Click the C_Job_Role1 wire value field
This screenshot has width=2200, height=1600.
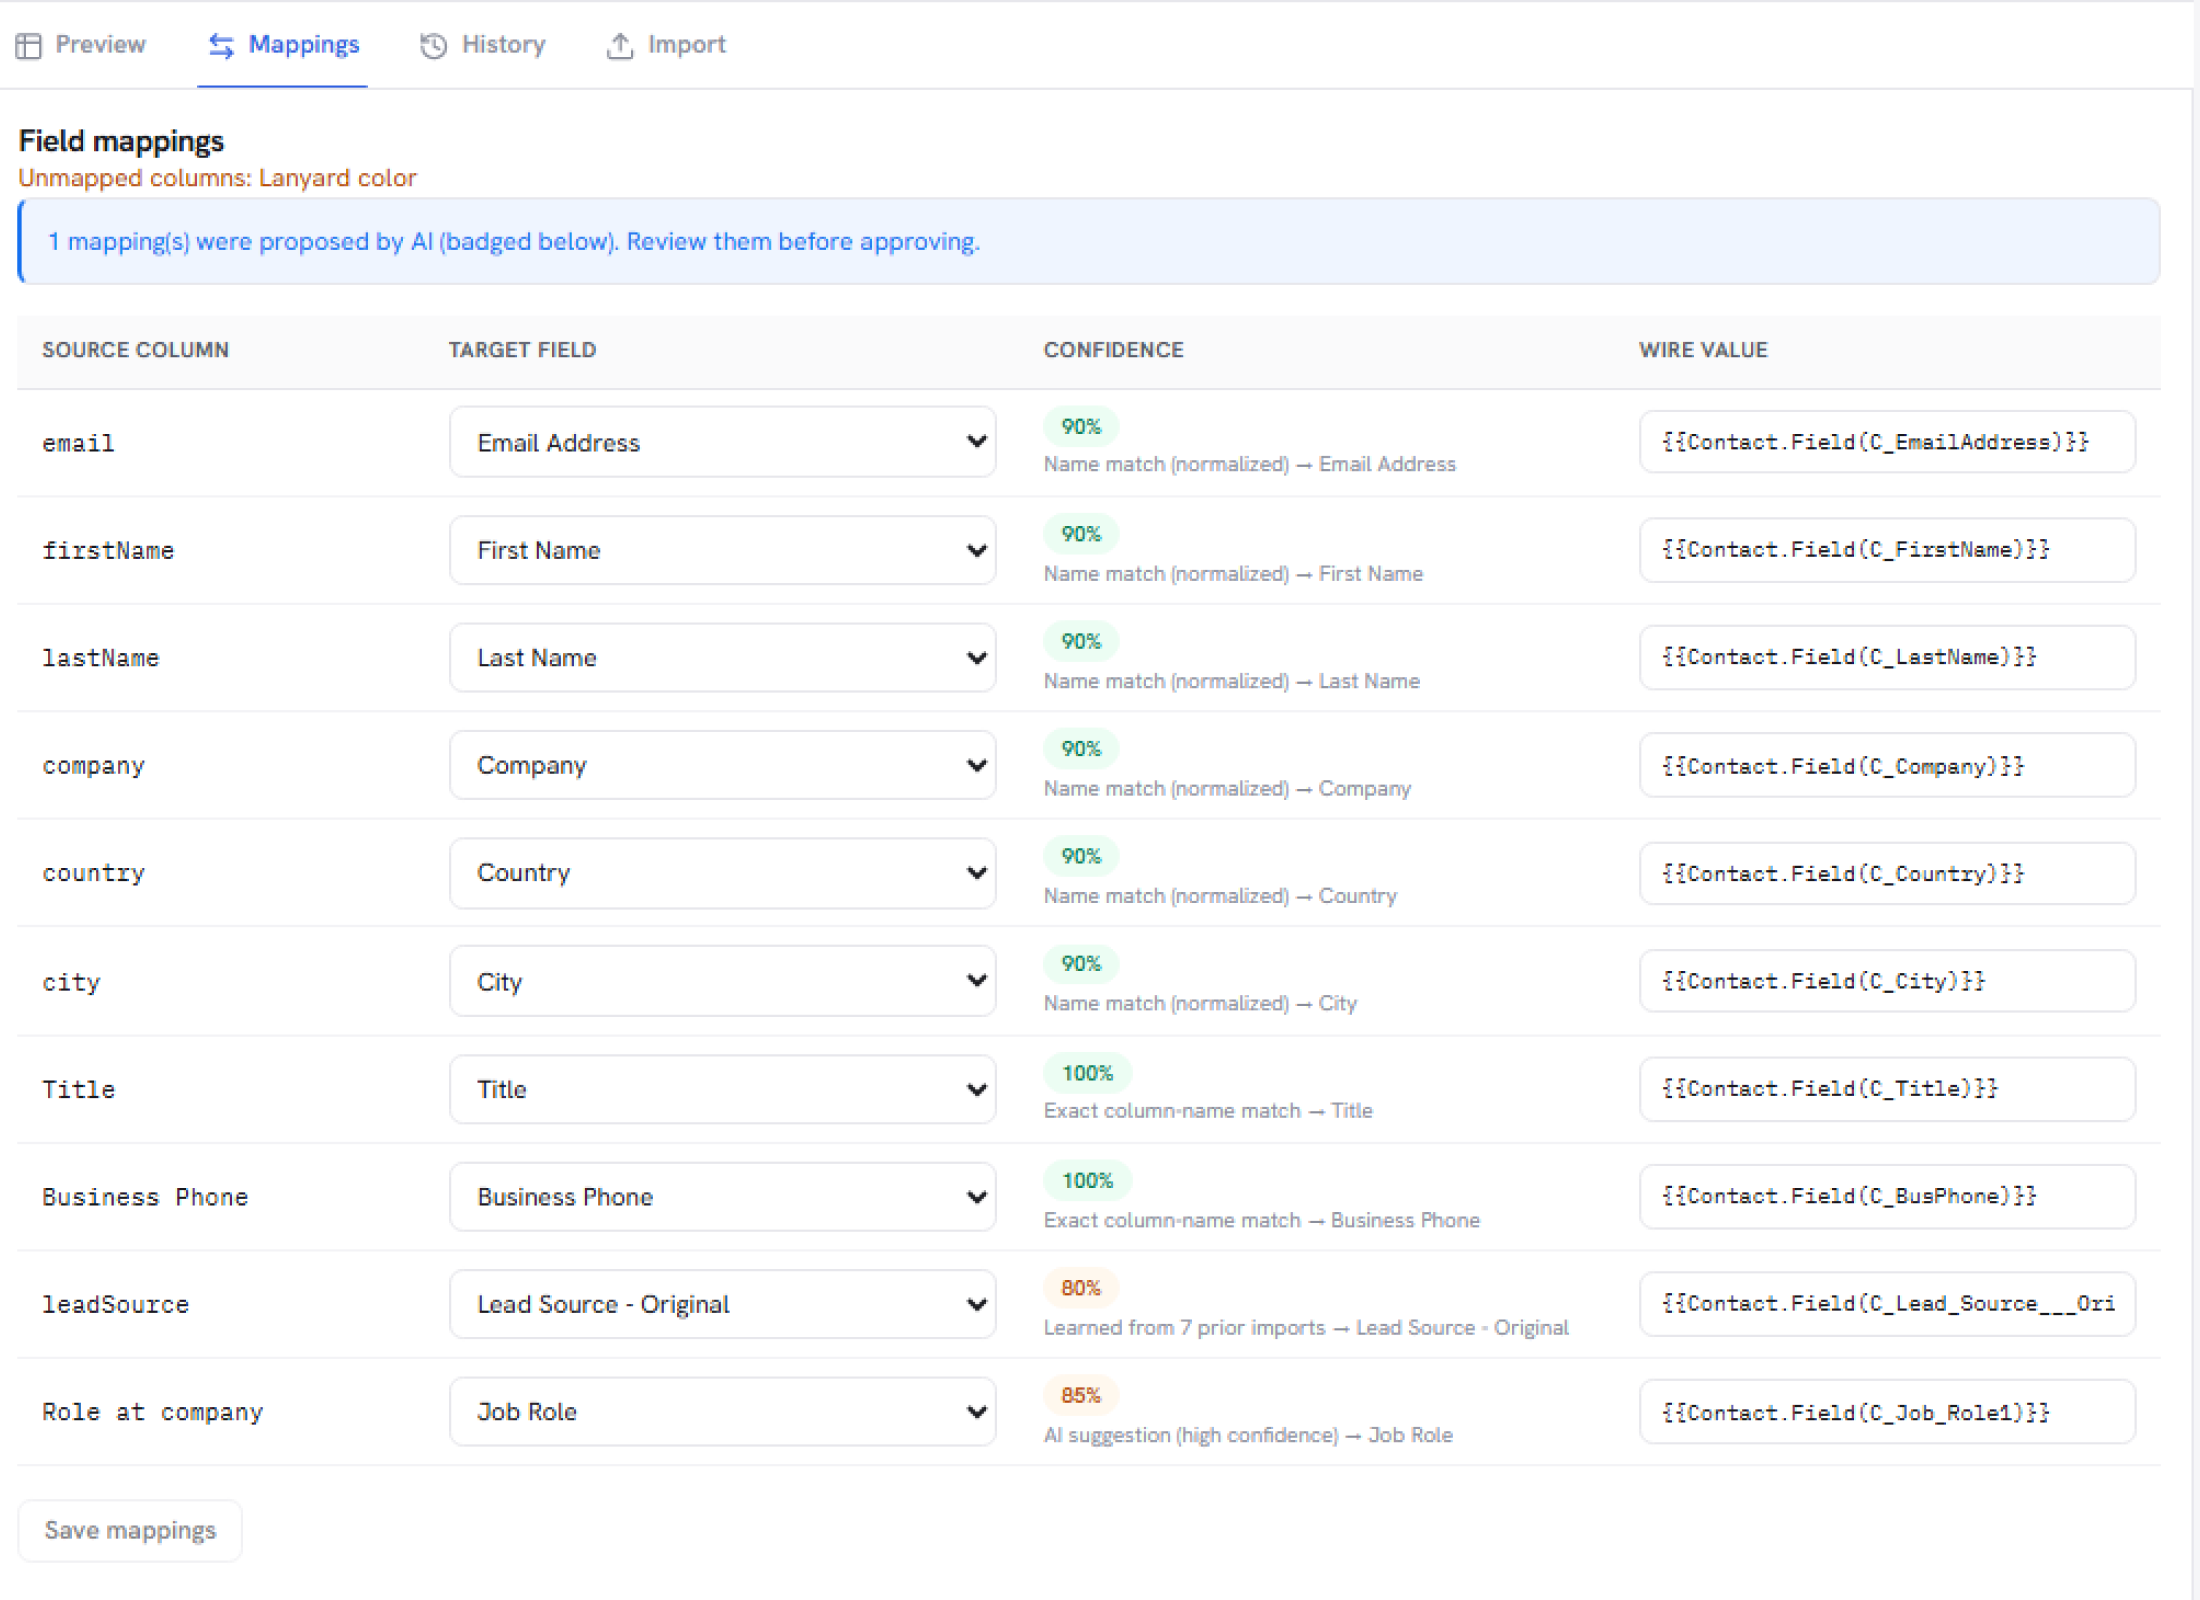[x=1887, y=1412]
